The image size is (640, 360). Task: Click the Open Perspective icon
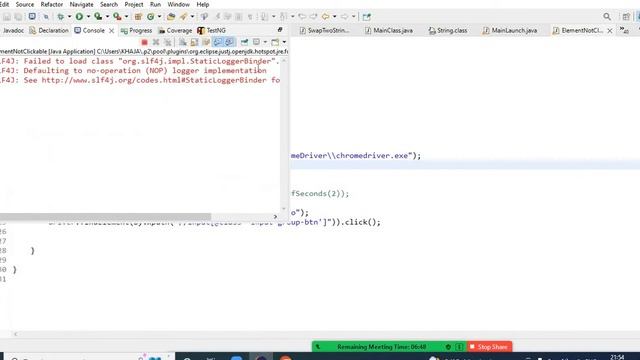coord(626,17)
